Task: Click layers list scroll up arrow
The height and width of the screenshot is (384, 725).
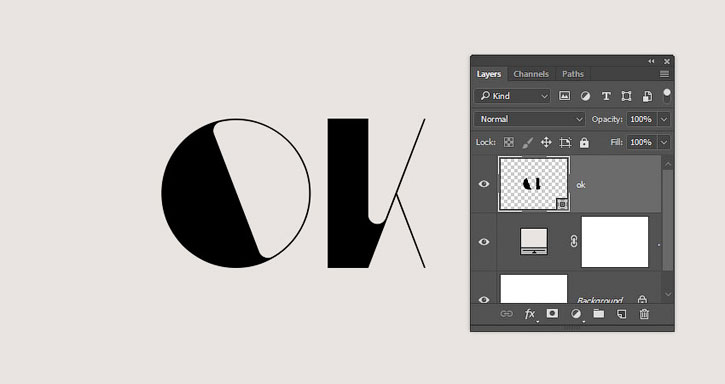Action: [668, 164]
